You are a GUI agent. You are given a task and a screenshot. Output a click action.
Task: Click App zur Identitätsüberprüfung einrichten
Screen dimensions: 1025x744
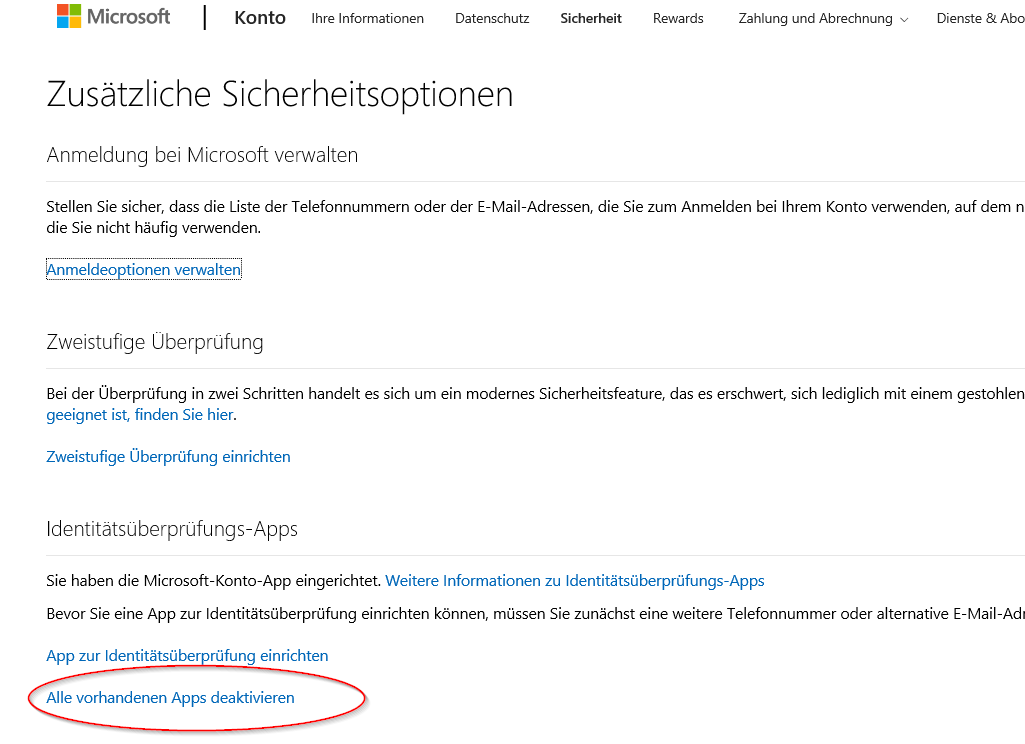187,656
